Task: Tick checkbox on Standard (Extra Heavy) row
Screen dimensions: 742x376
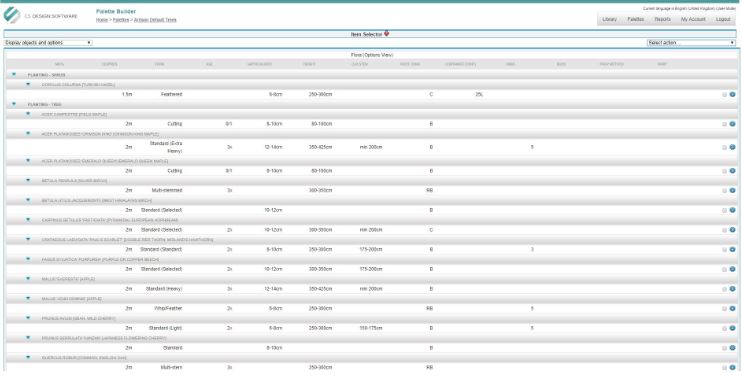Action: click(724, 148)
